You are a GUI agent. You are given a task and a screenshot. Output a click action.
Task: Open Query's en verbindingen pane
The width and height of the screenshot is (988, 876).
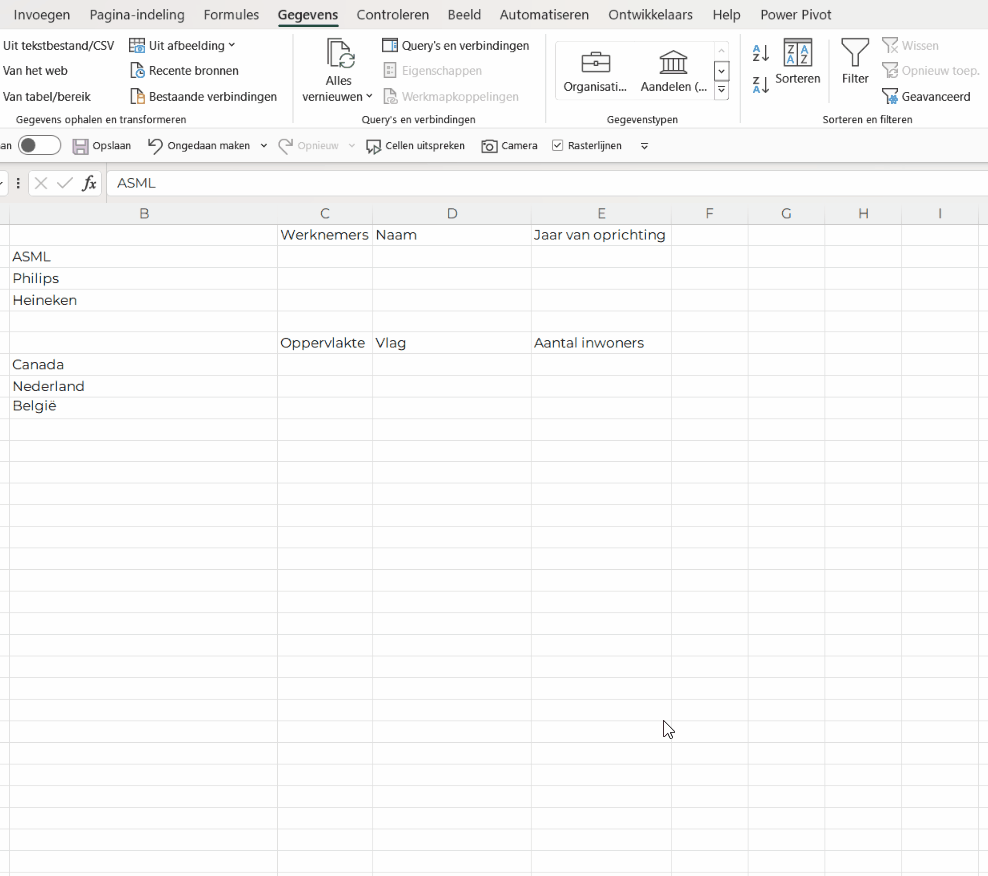(455, 46)
